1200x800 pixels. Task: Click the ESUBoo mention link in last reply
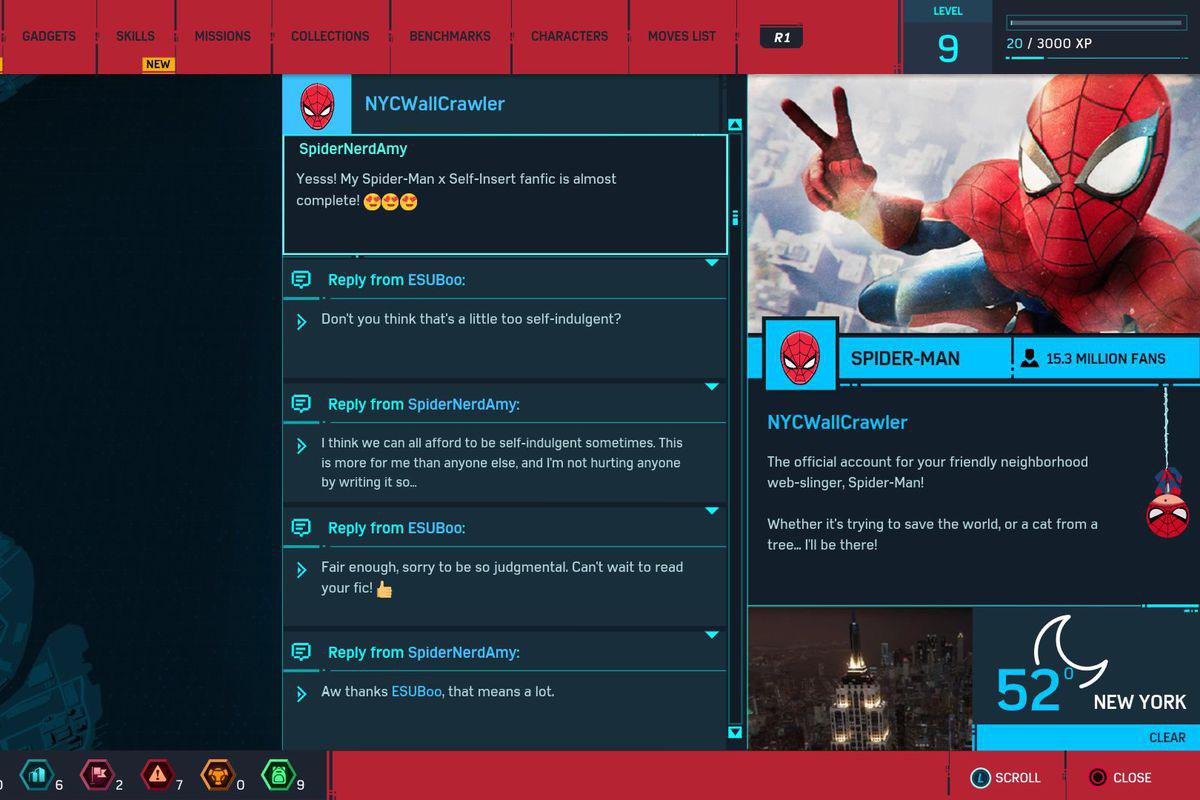click(x=416, y=692)
